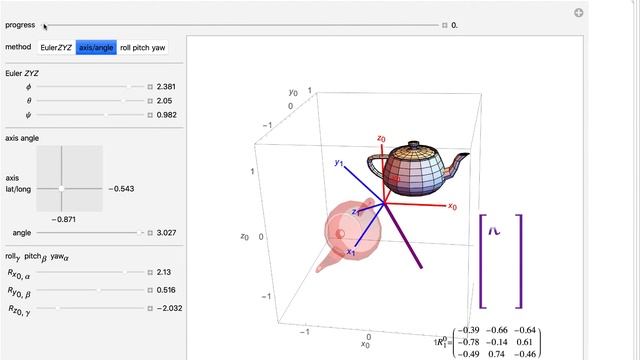The height and width of the screenshot is (360, 640).
Task: Click the theta slider thumb
Action: 123,101
